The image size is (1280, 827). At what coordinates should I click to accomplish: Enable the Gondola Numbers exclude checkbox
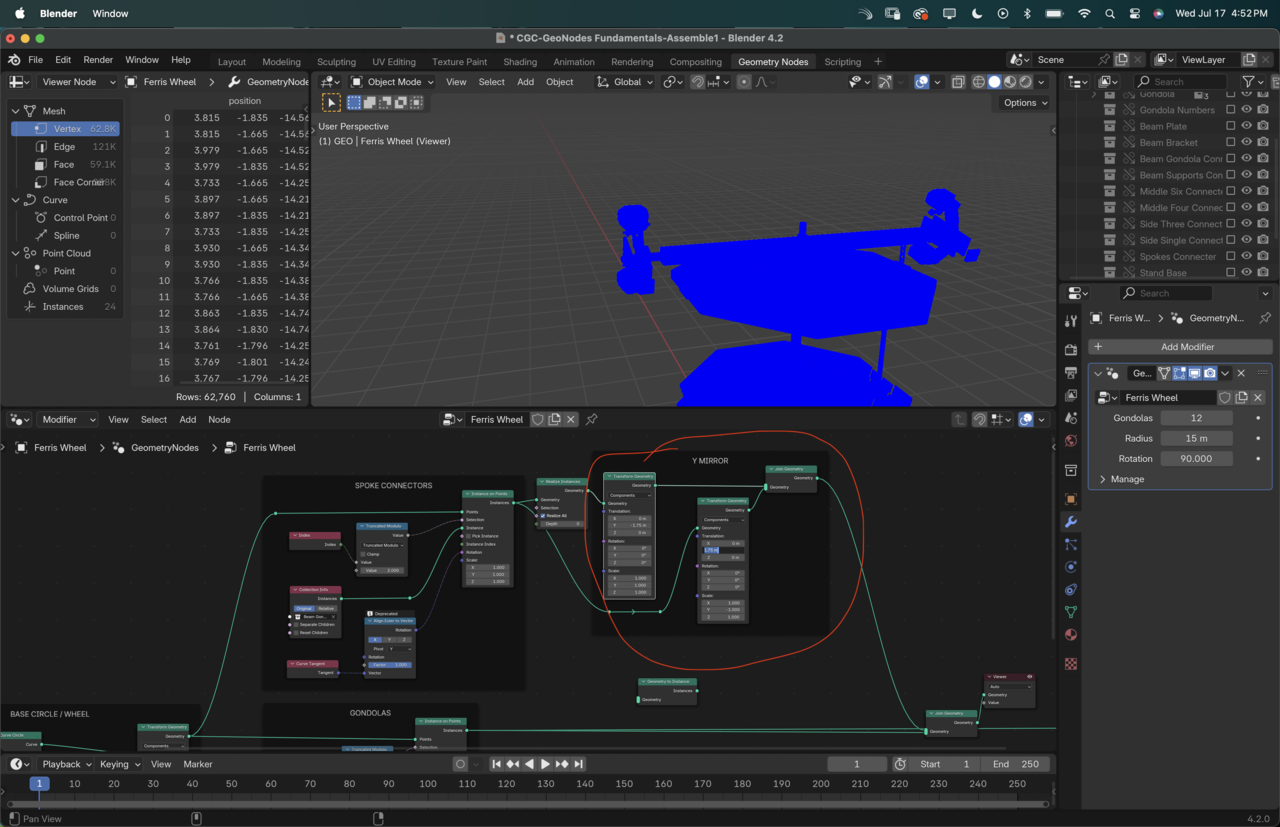point(1230,110)
